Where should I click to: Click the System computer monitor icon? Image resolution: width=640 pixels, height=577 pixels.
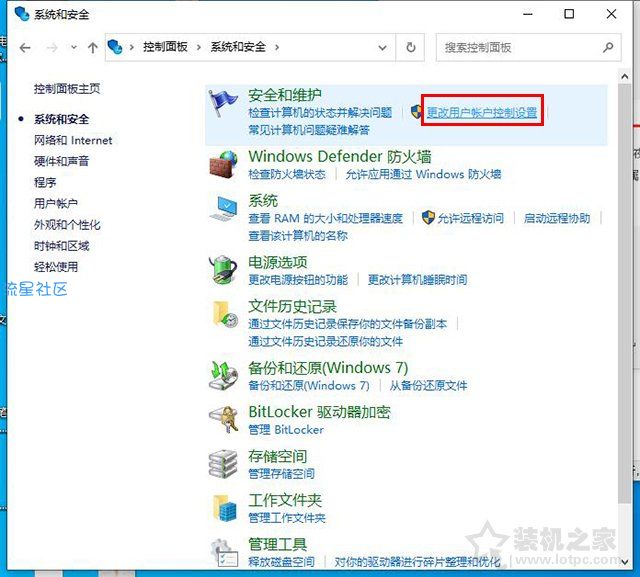coord(223,209)
